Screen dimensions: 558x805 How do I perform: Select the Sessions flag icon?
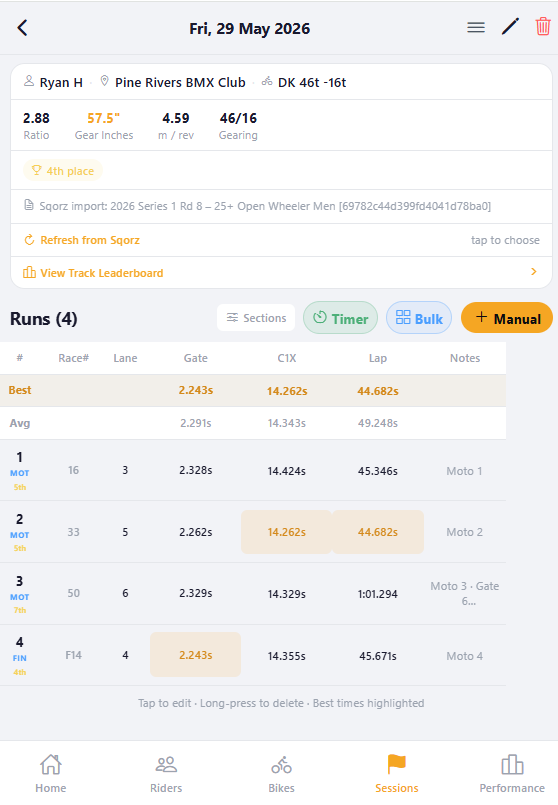coord(397,764)
